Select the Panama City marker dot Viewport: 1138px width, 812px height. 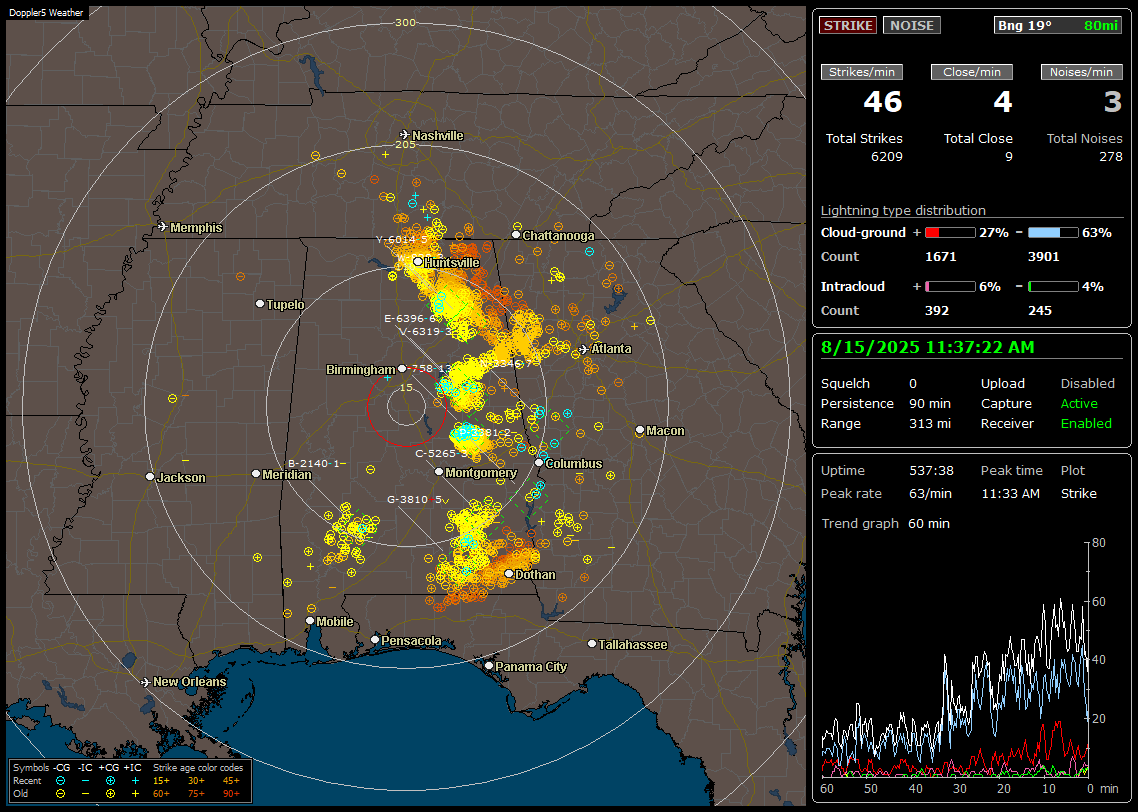tap(489, 665)
